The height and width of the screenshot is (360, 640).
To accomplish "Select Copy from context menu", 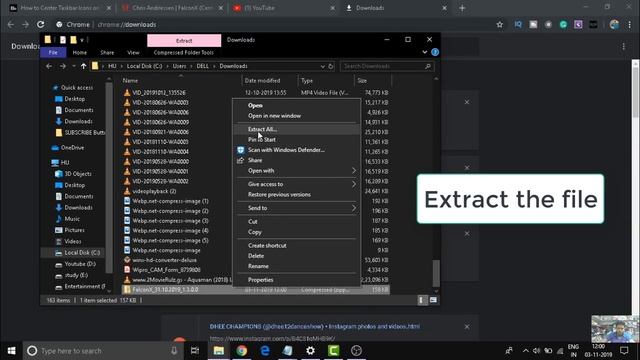I will [x=254, y=232].
